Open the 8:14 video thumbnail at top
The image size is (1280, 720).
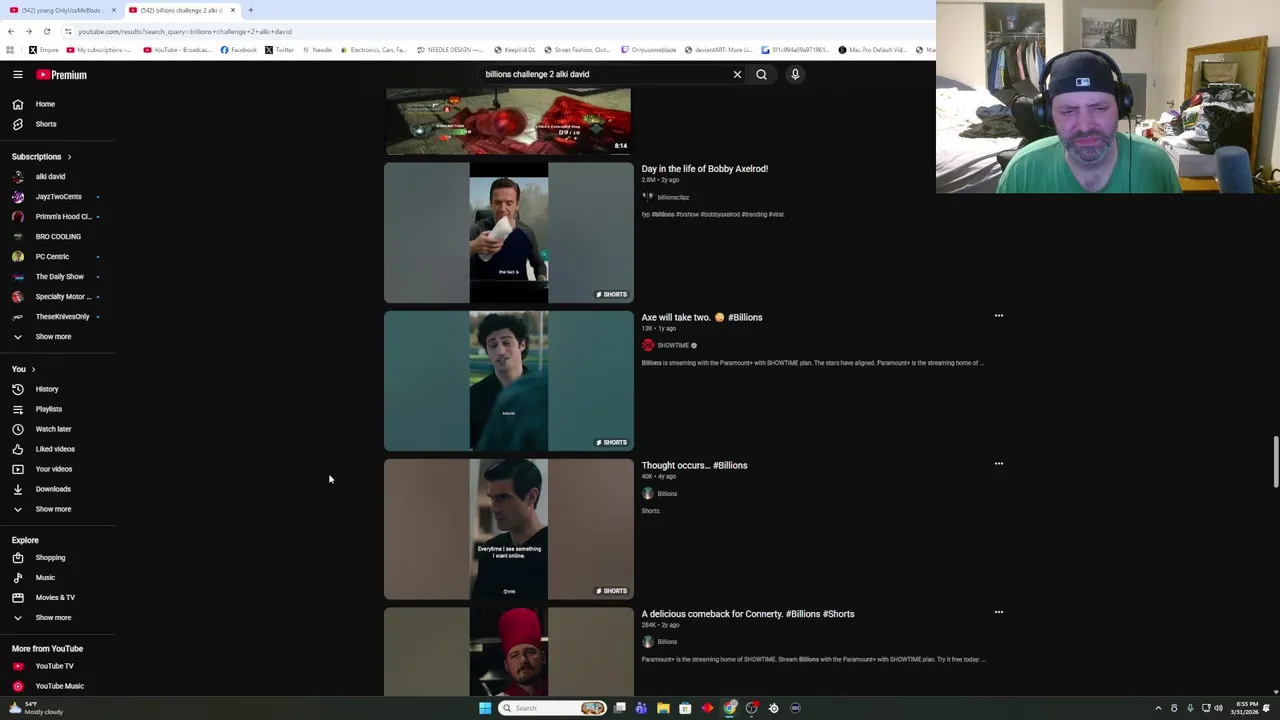tap(508, 121)
